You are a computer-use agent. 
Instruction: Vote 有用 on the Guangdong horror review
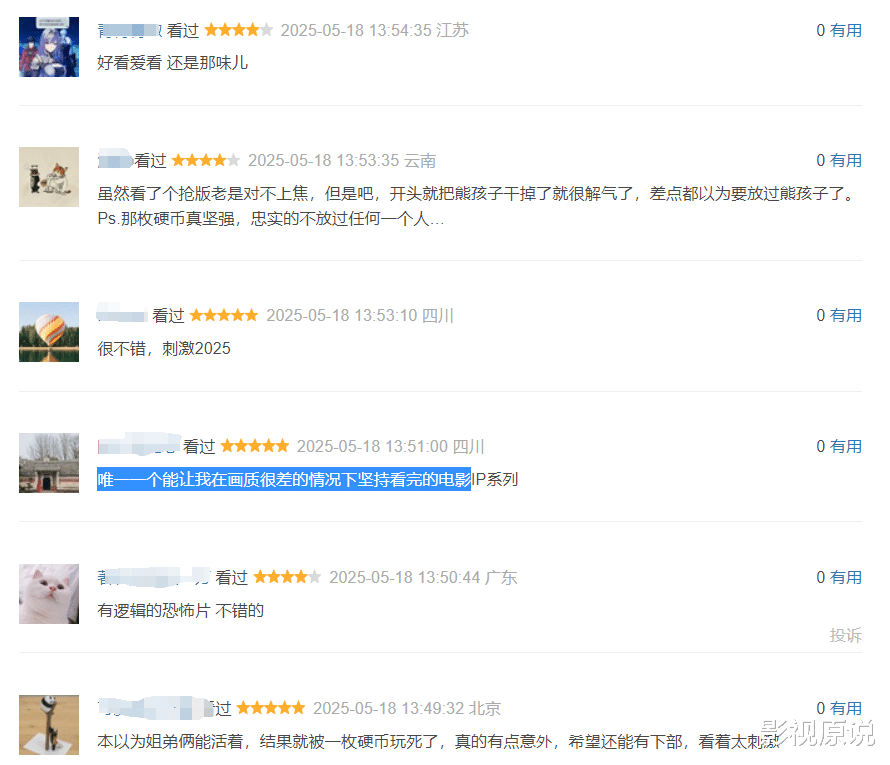click(846, 578)
